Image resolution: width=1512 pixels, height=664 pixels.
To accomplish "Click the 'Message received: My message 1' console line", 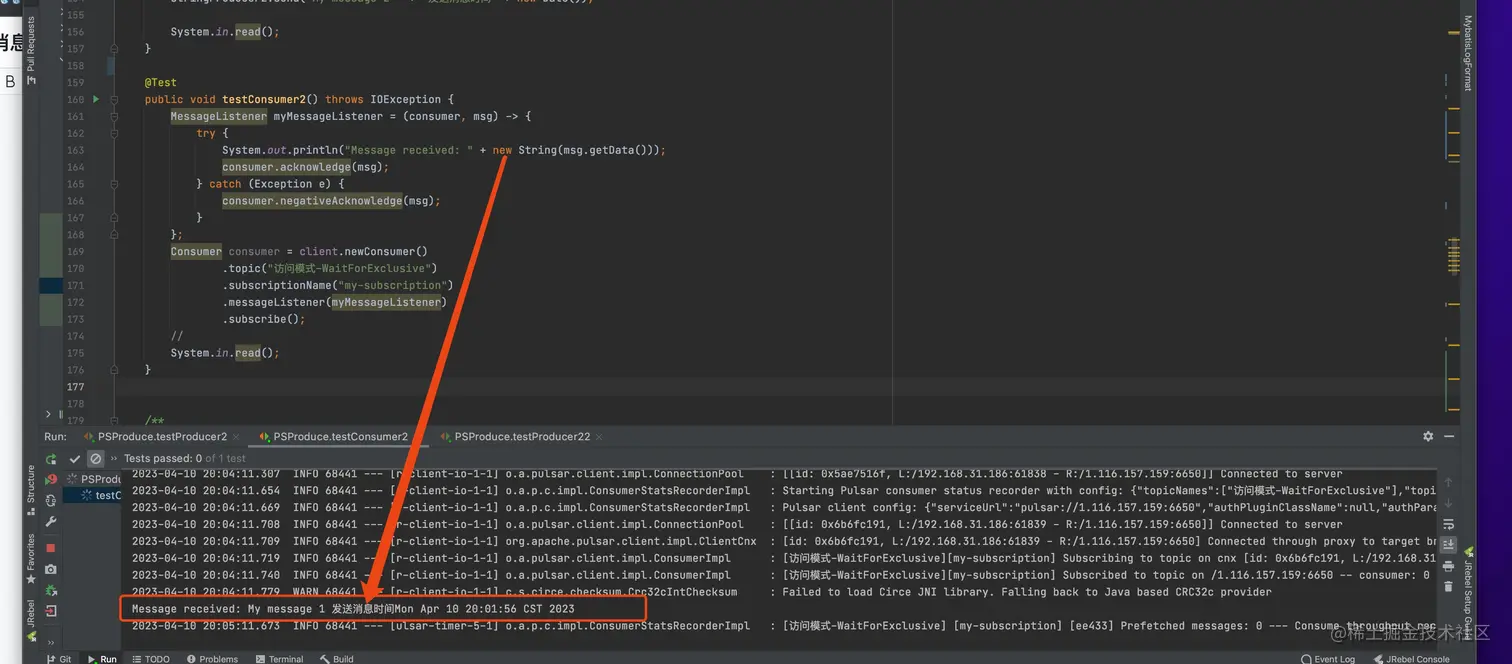I will [x=353, y=609].
